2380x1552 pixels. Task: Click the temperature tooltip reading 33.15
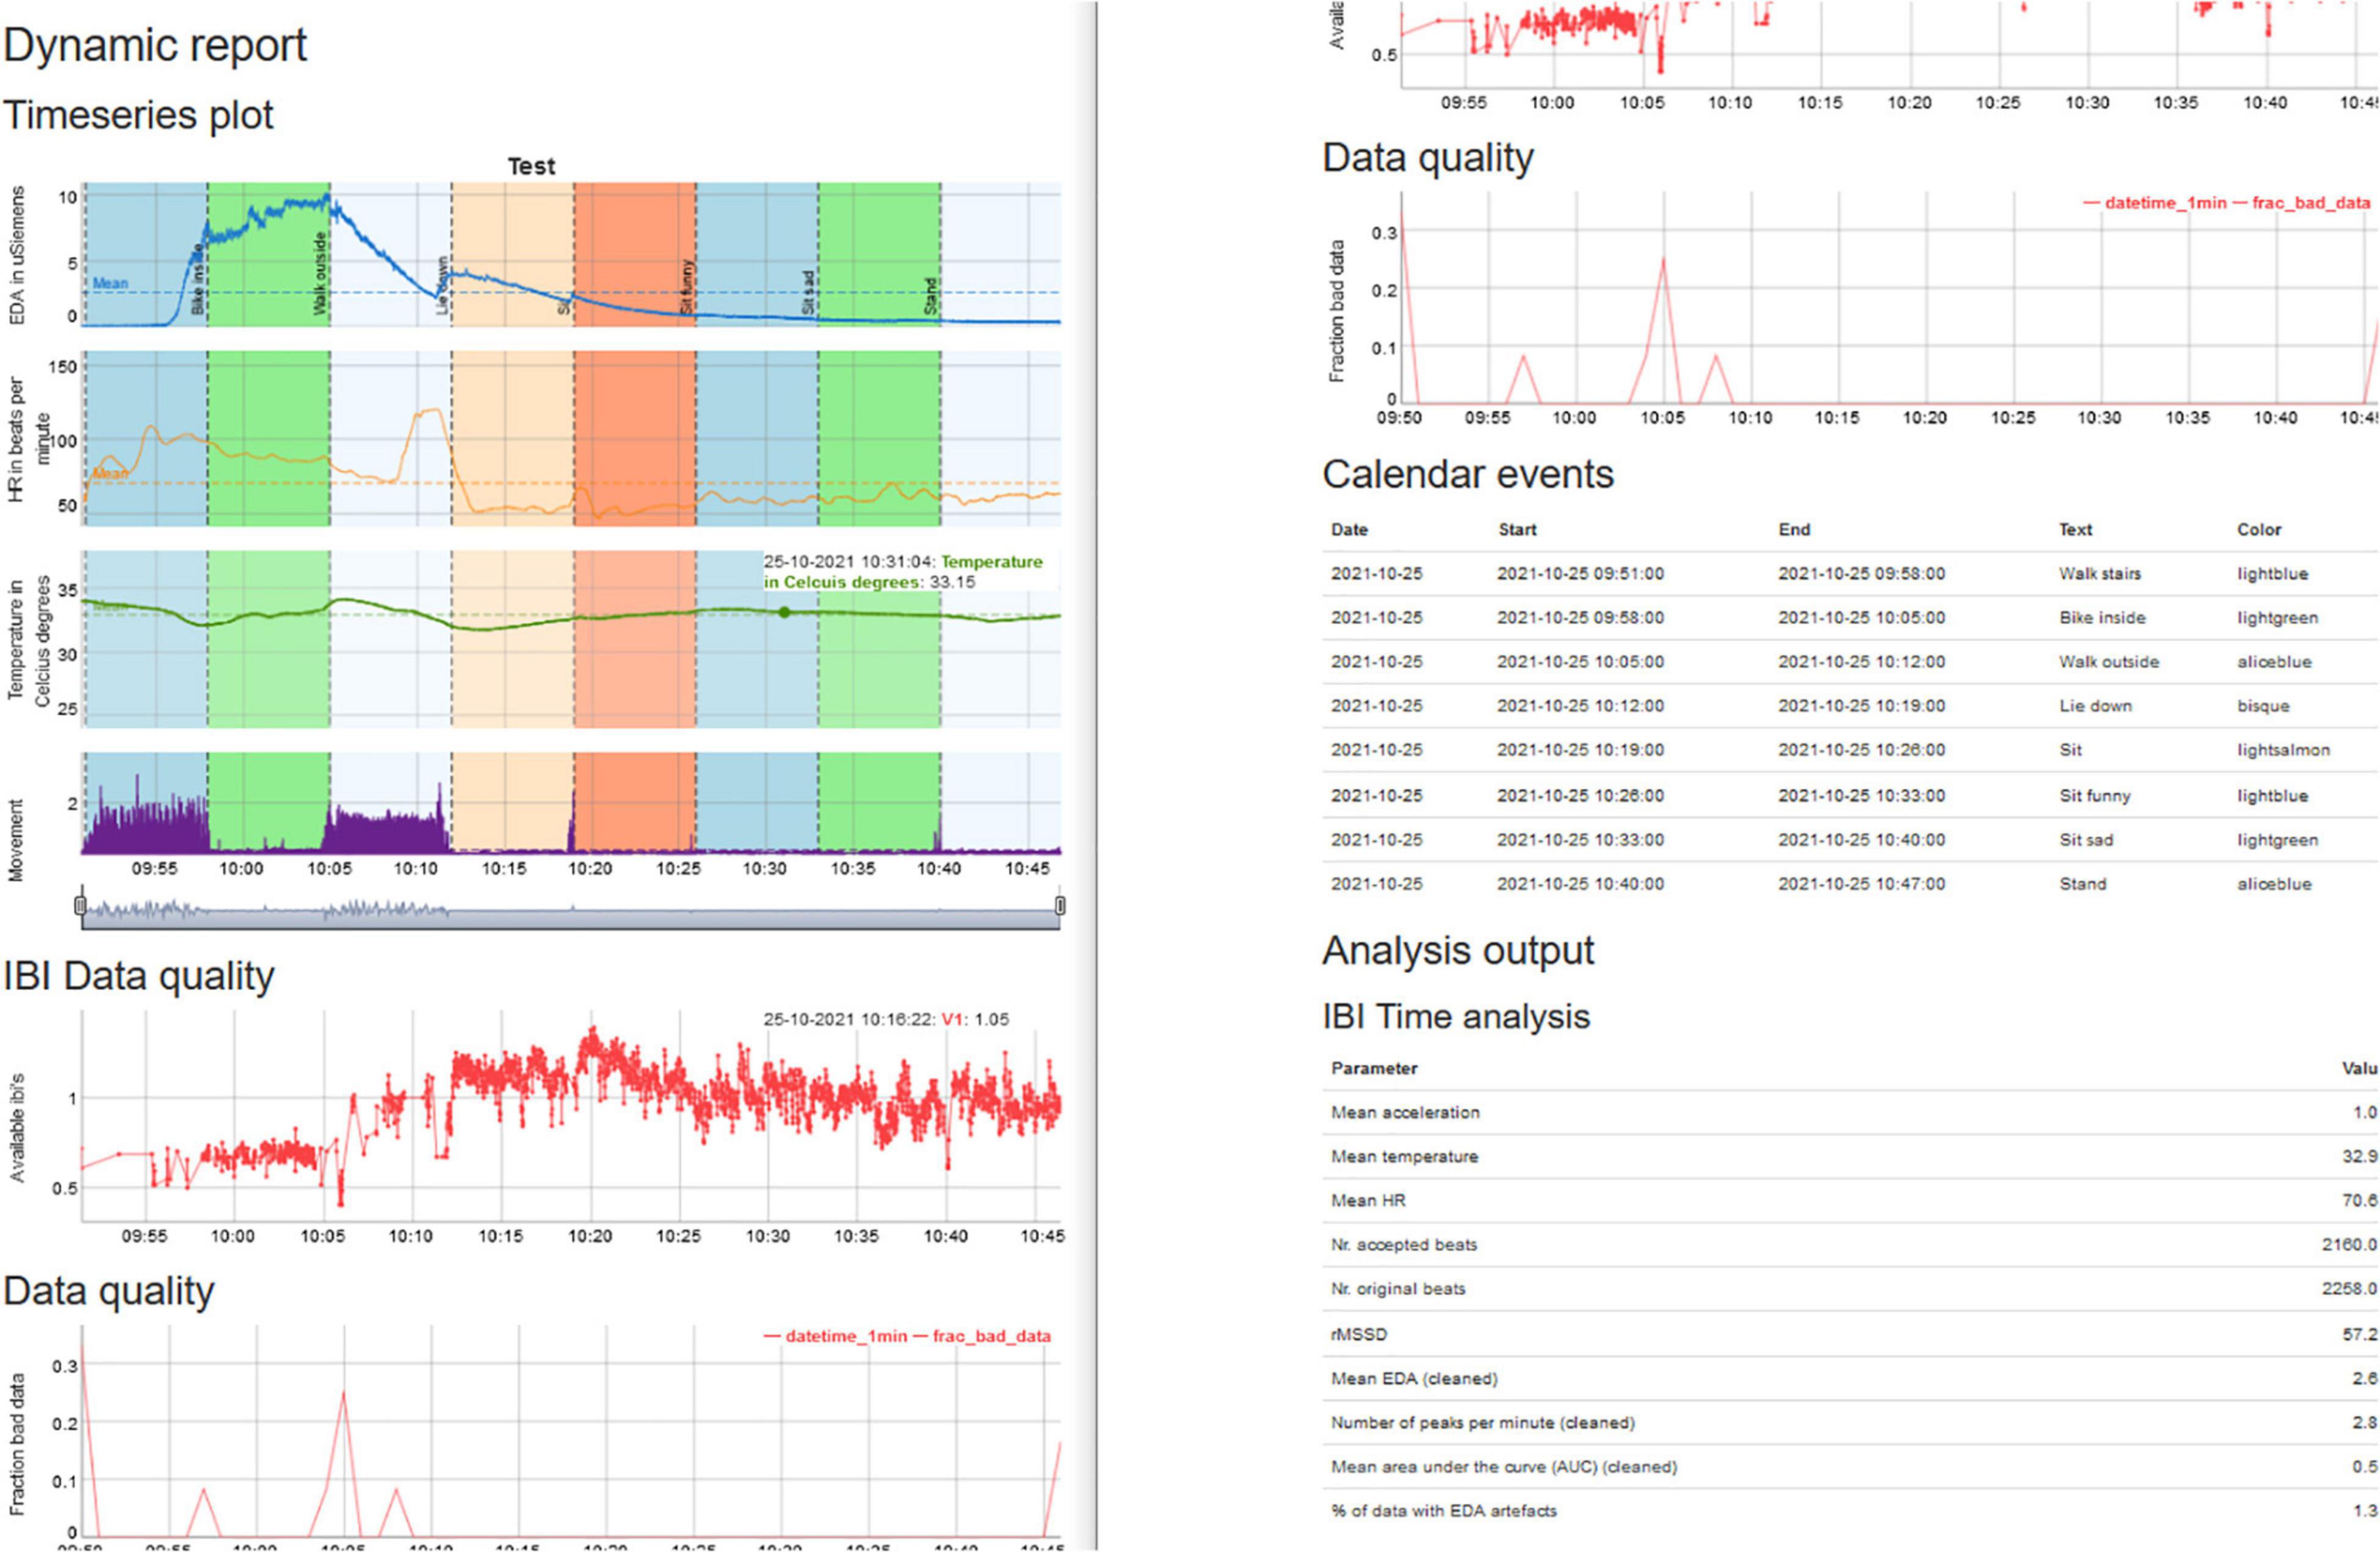pos(903,571)
